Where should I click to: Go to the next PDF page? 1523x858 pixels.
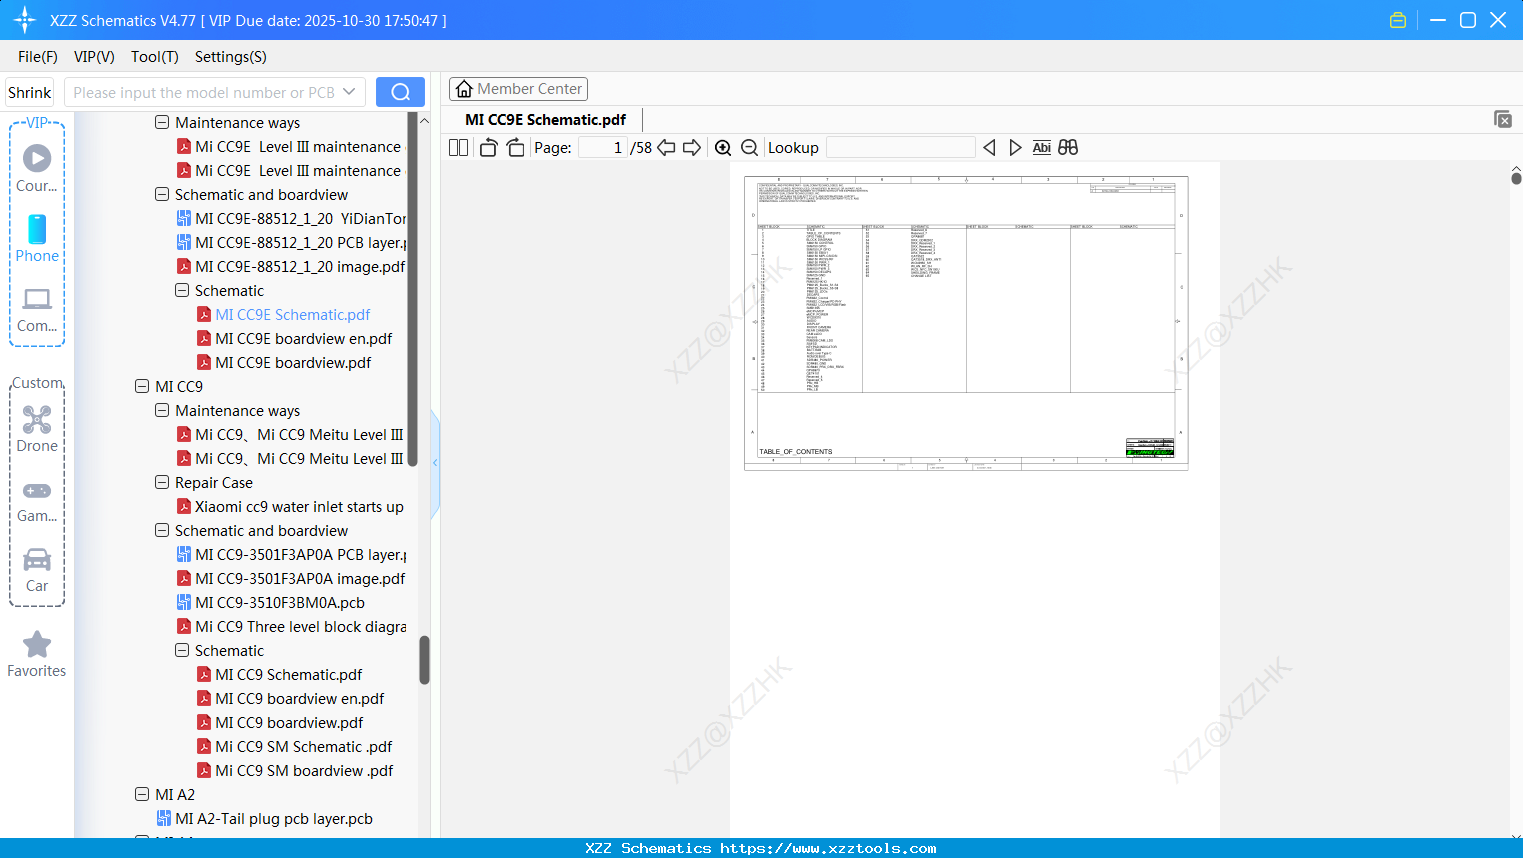coord(692,148)
